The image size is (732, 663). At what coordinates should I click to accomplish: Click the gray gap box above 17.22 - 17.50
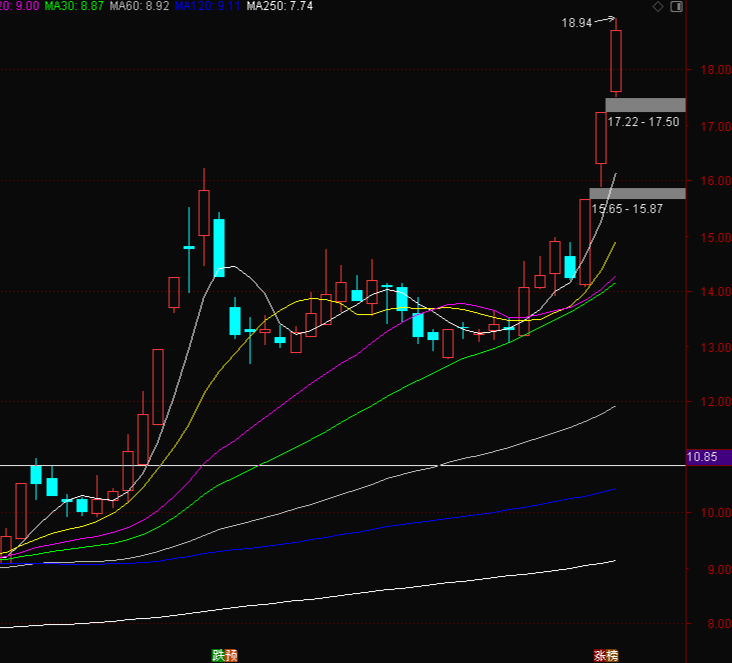(645, 105)
